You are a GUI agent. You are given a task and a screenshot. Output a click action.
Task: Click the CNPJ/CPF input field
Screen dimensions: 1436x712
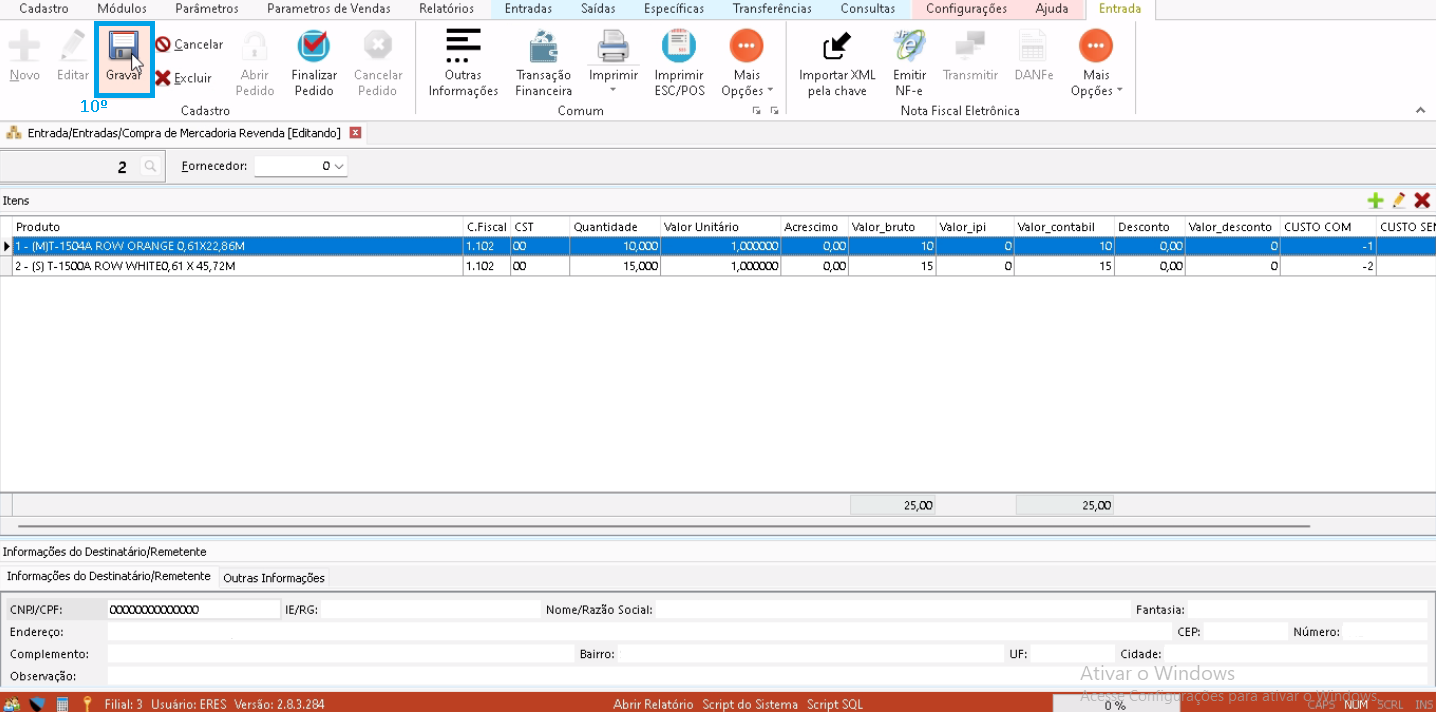click(x=194, y=609)
